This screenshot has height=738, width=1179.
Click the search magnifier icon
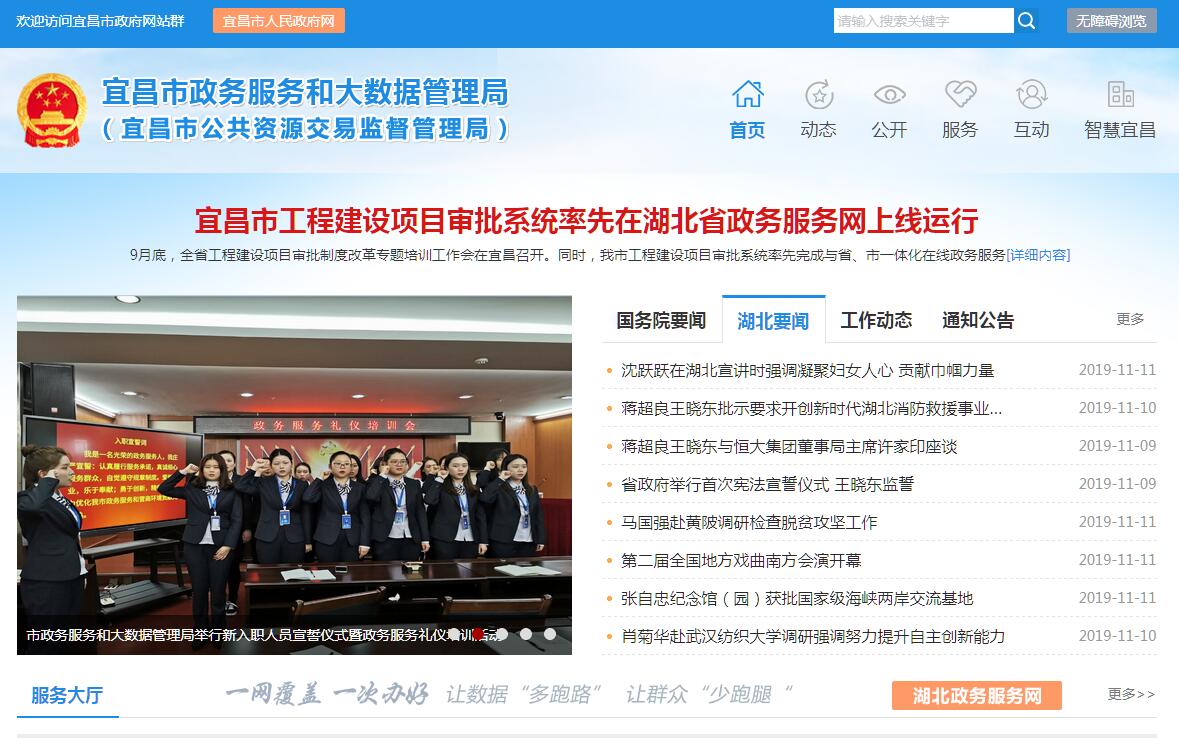click(1026, 21)
